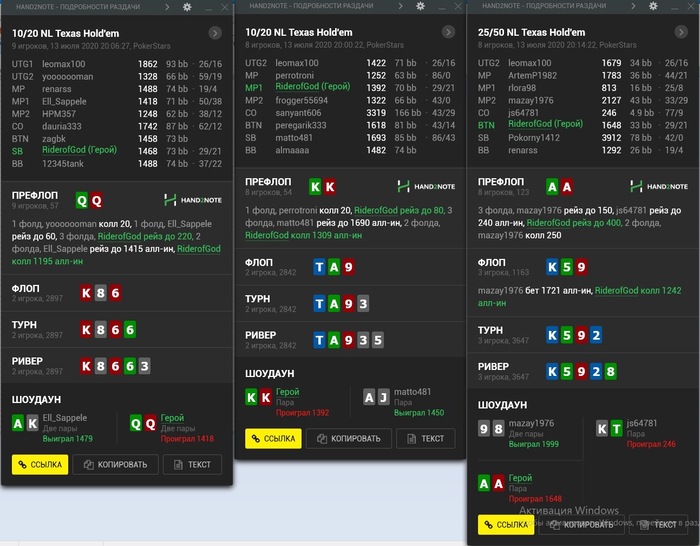The width and height of the screenshot is (700, 546).
Task: Click green T card of js64781 showdown
Action: point(617,429)
